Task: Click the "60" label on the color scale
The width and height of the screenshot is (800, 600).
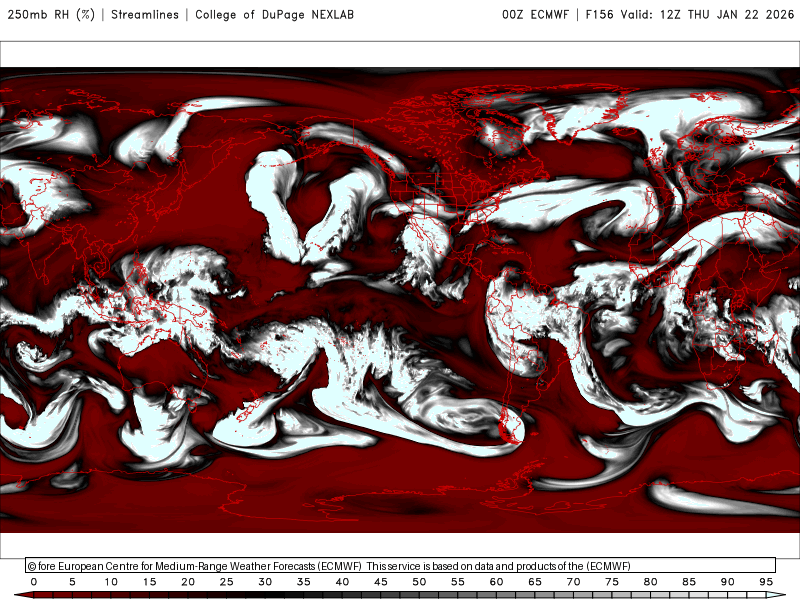Action: 496,582
